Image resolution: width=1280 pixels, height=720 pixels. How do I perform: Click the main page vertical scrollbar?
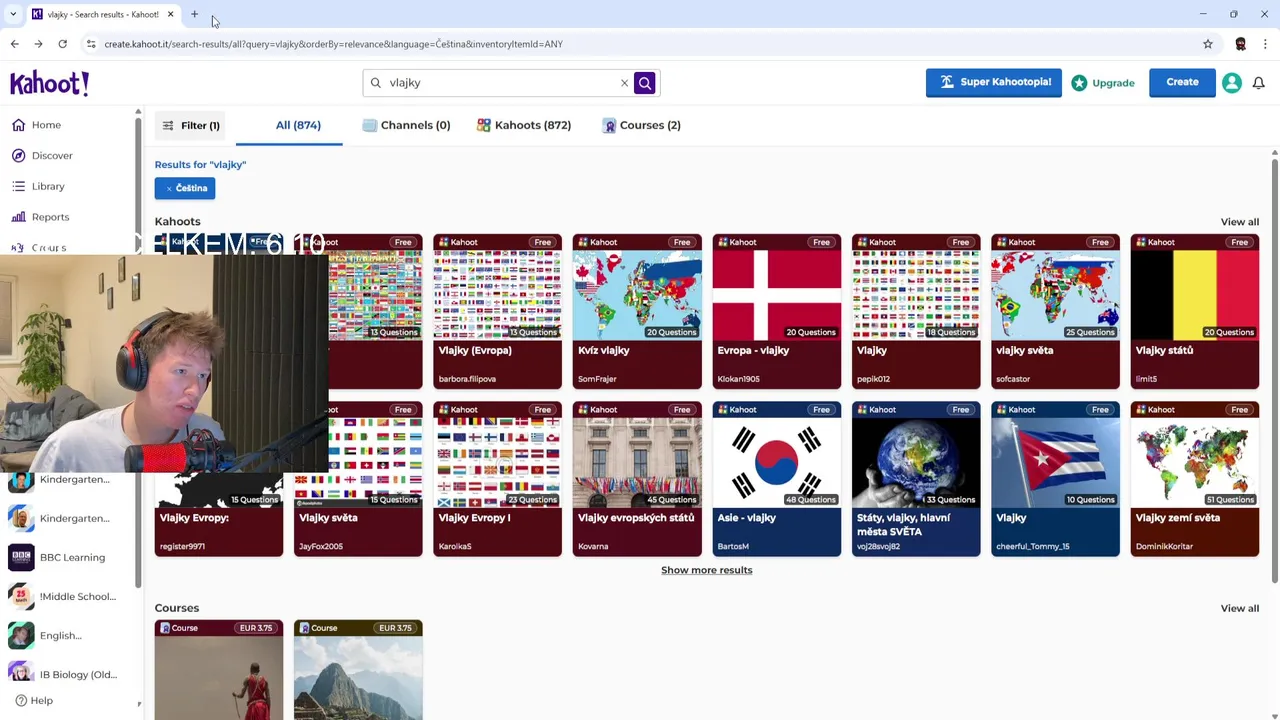point(1274,370)
